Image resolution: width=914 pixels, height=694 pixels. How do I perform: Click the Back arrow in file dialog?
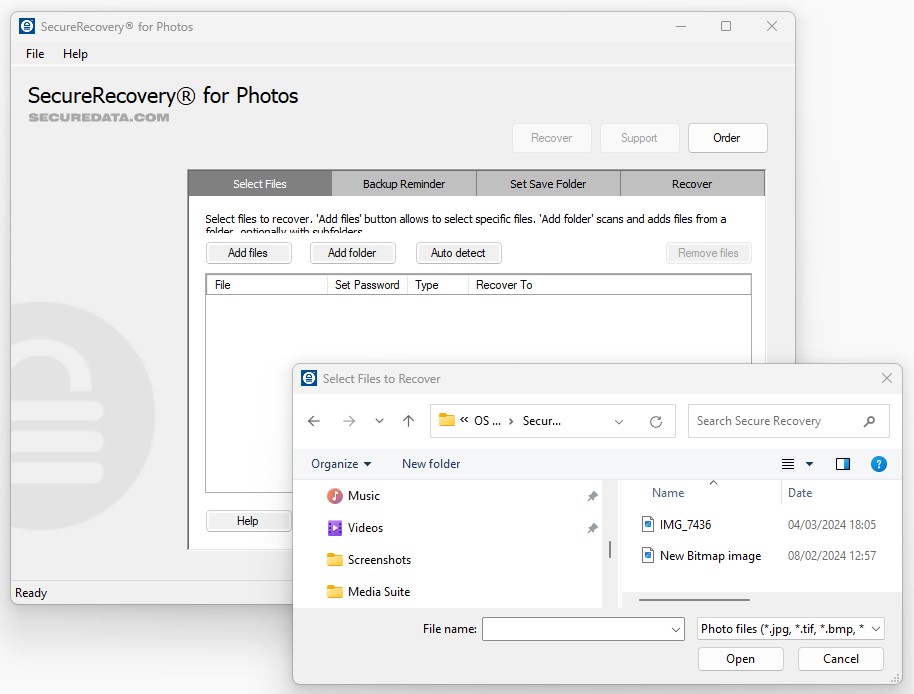(x=314, y=421)
